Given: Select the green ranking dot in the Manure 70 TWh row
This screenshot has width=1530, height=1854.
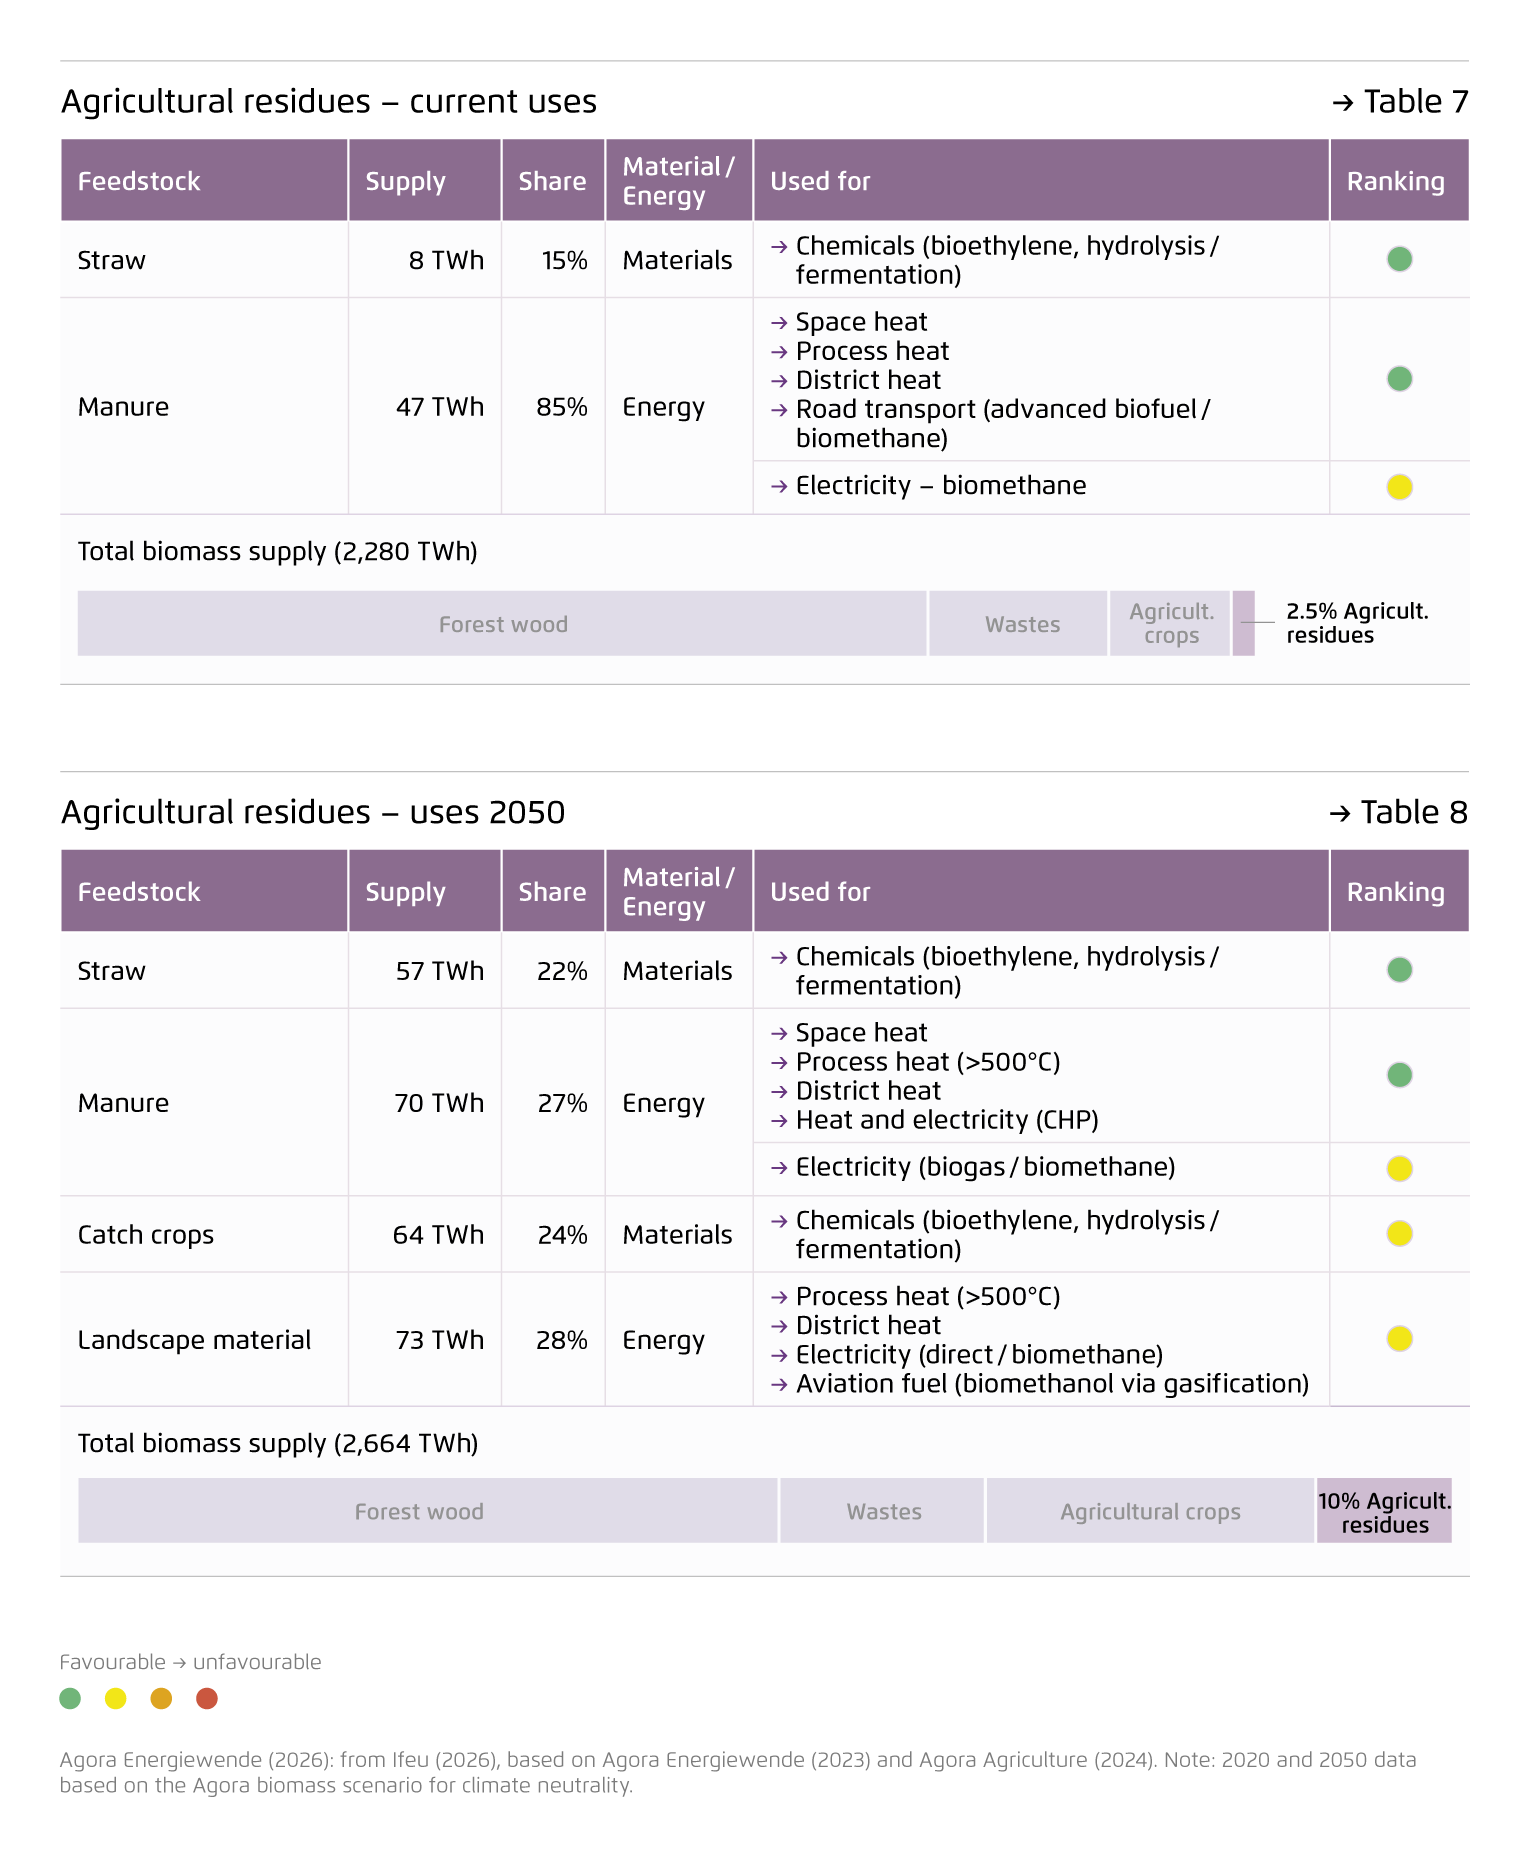Looking at the screenshot, I should [1399, 1075].
